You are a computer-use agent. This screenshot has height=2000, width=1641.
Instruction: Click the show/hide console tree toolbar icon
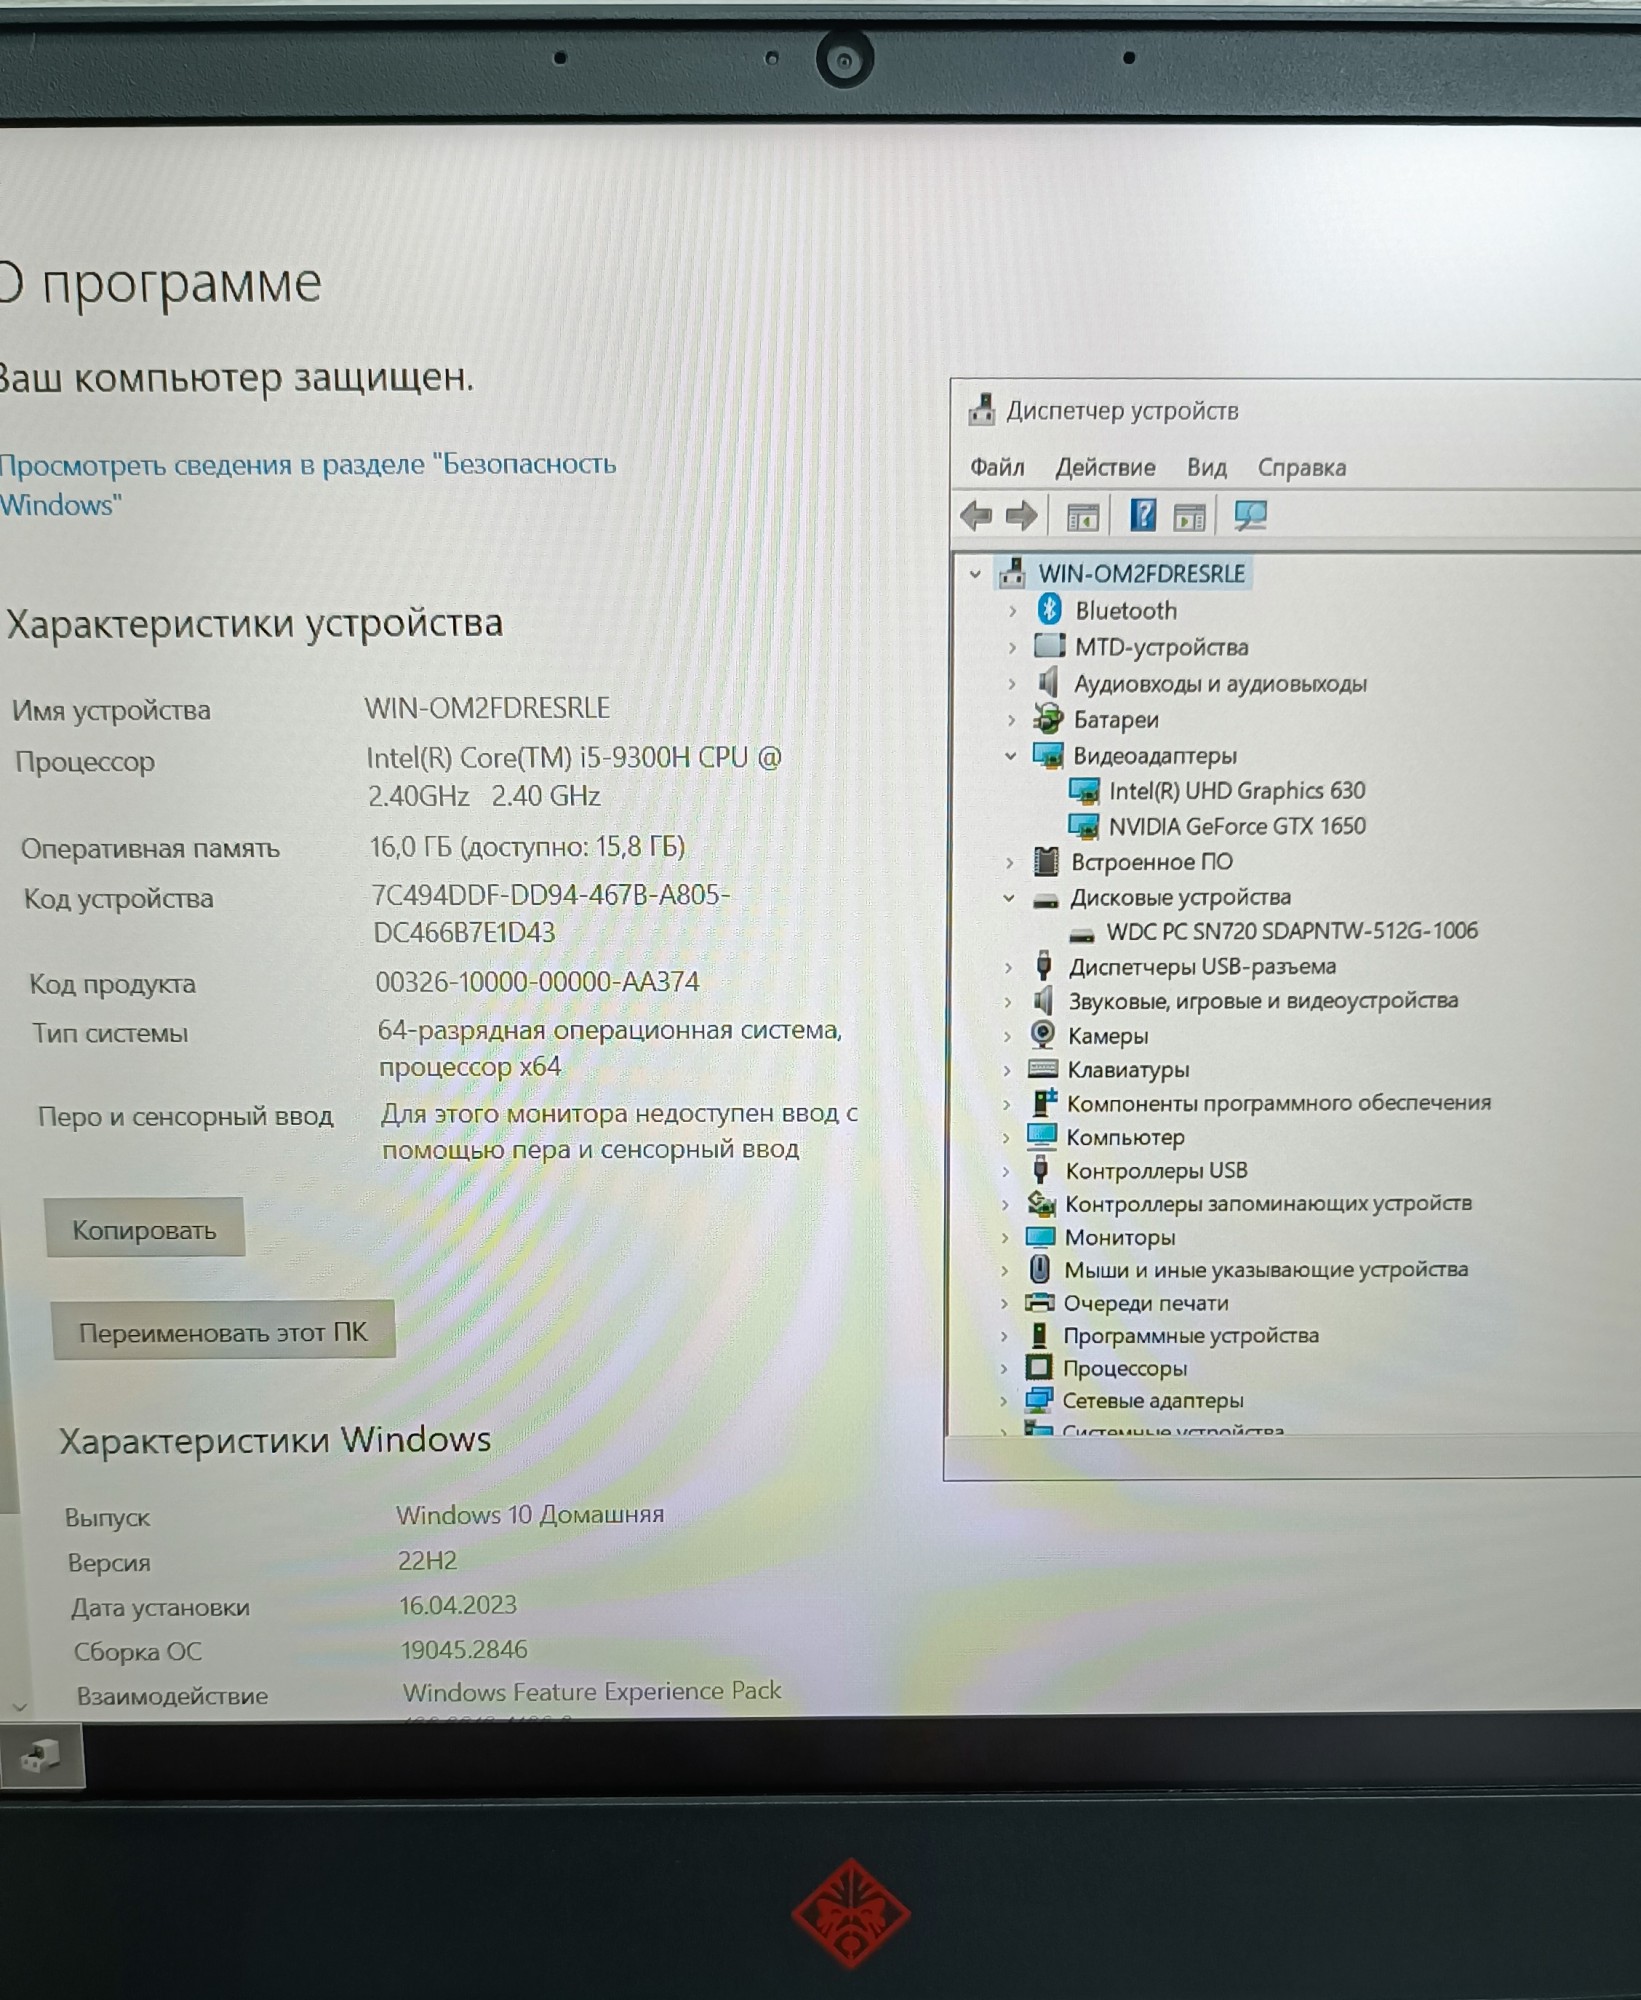(x=1082, y=517)
